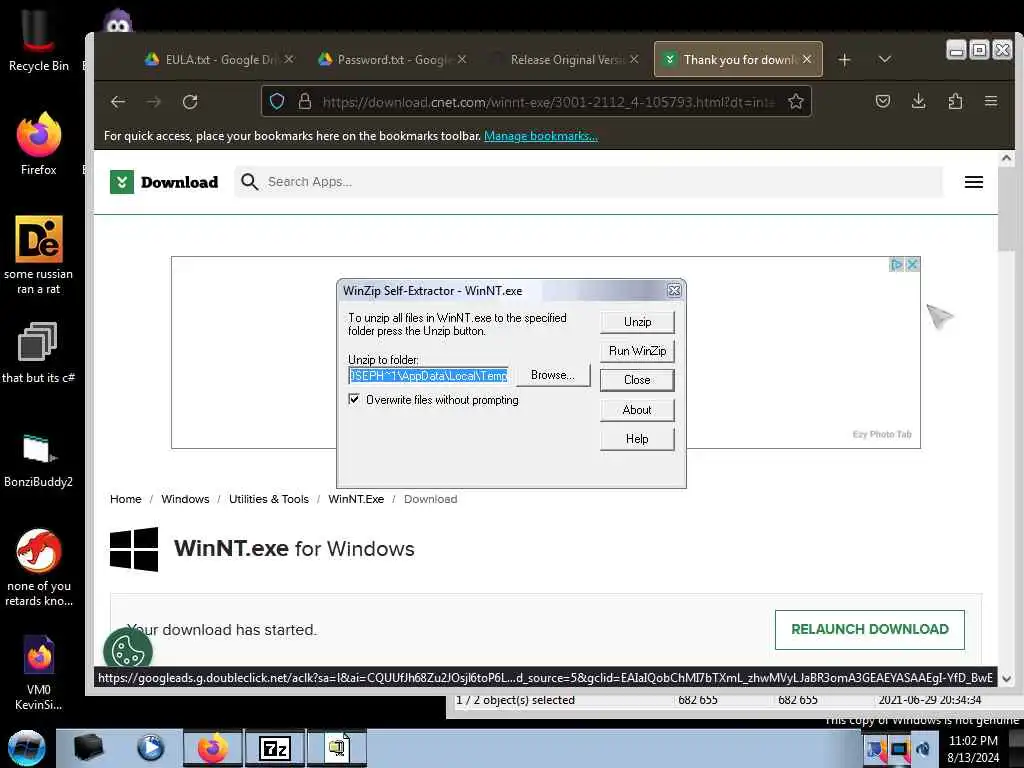Click the Download site logo
This screenshot has height=768, width=1024.
click(x=164, y=182)
